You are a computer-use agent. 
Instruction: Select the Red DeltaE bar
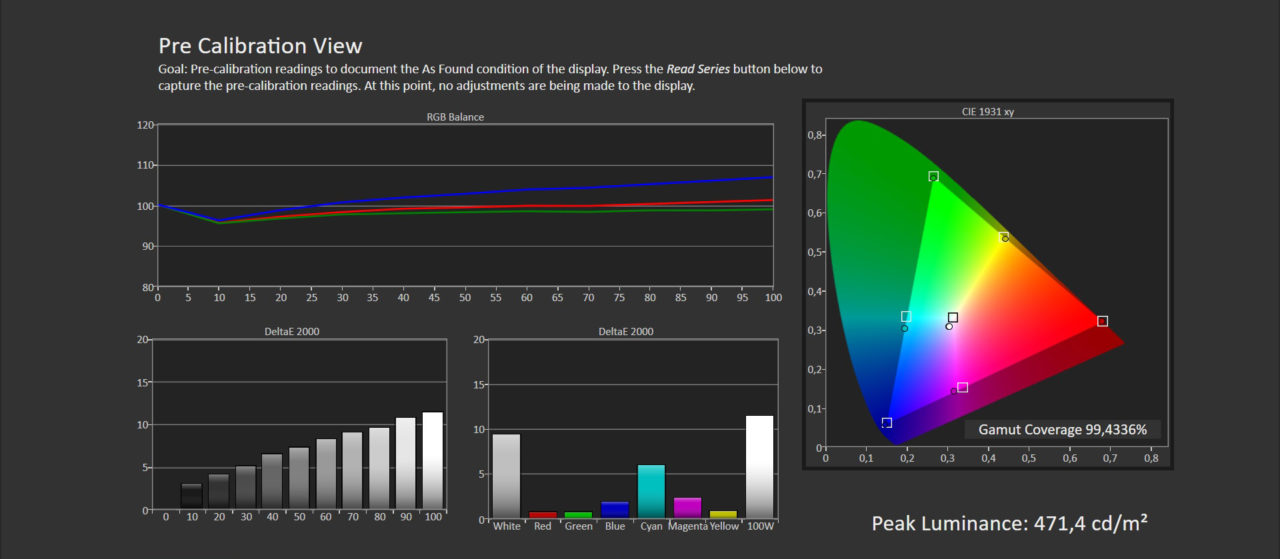tap(543, 515)
